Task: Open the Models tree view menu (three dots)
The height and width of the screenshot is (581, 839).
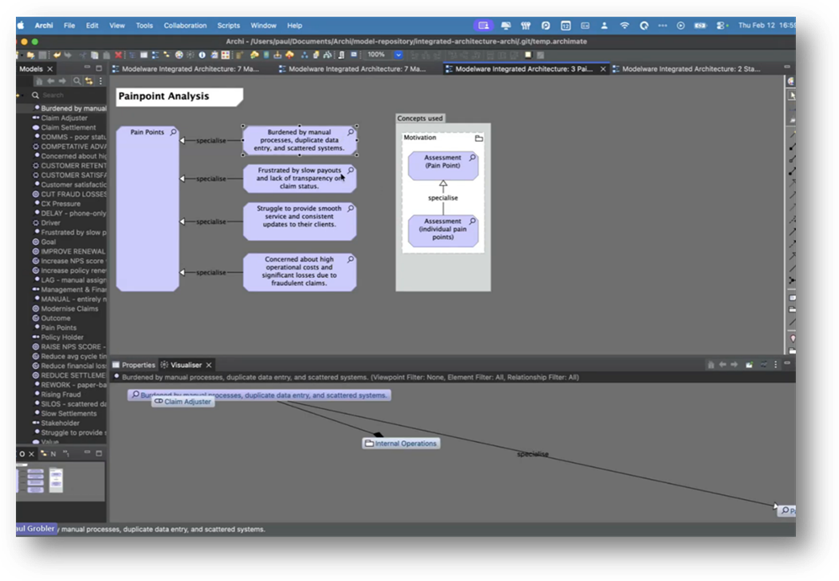Action: point(100,81)
